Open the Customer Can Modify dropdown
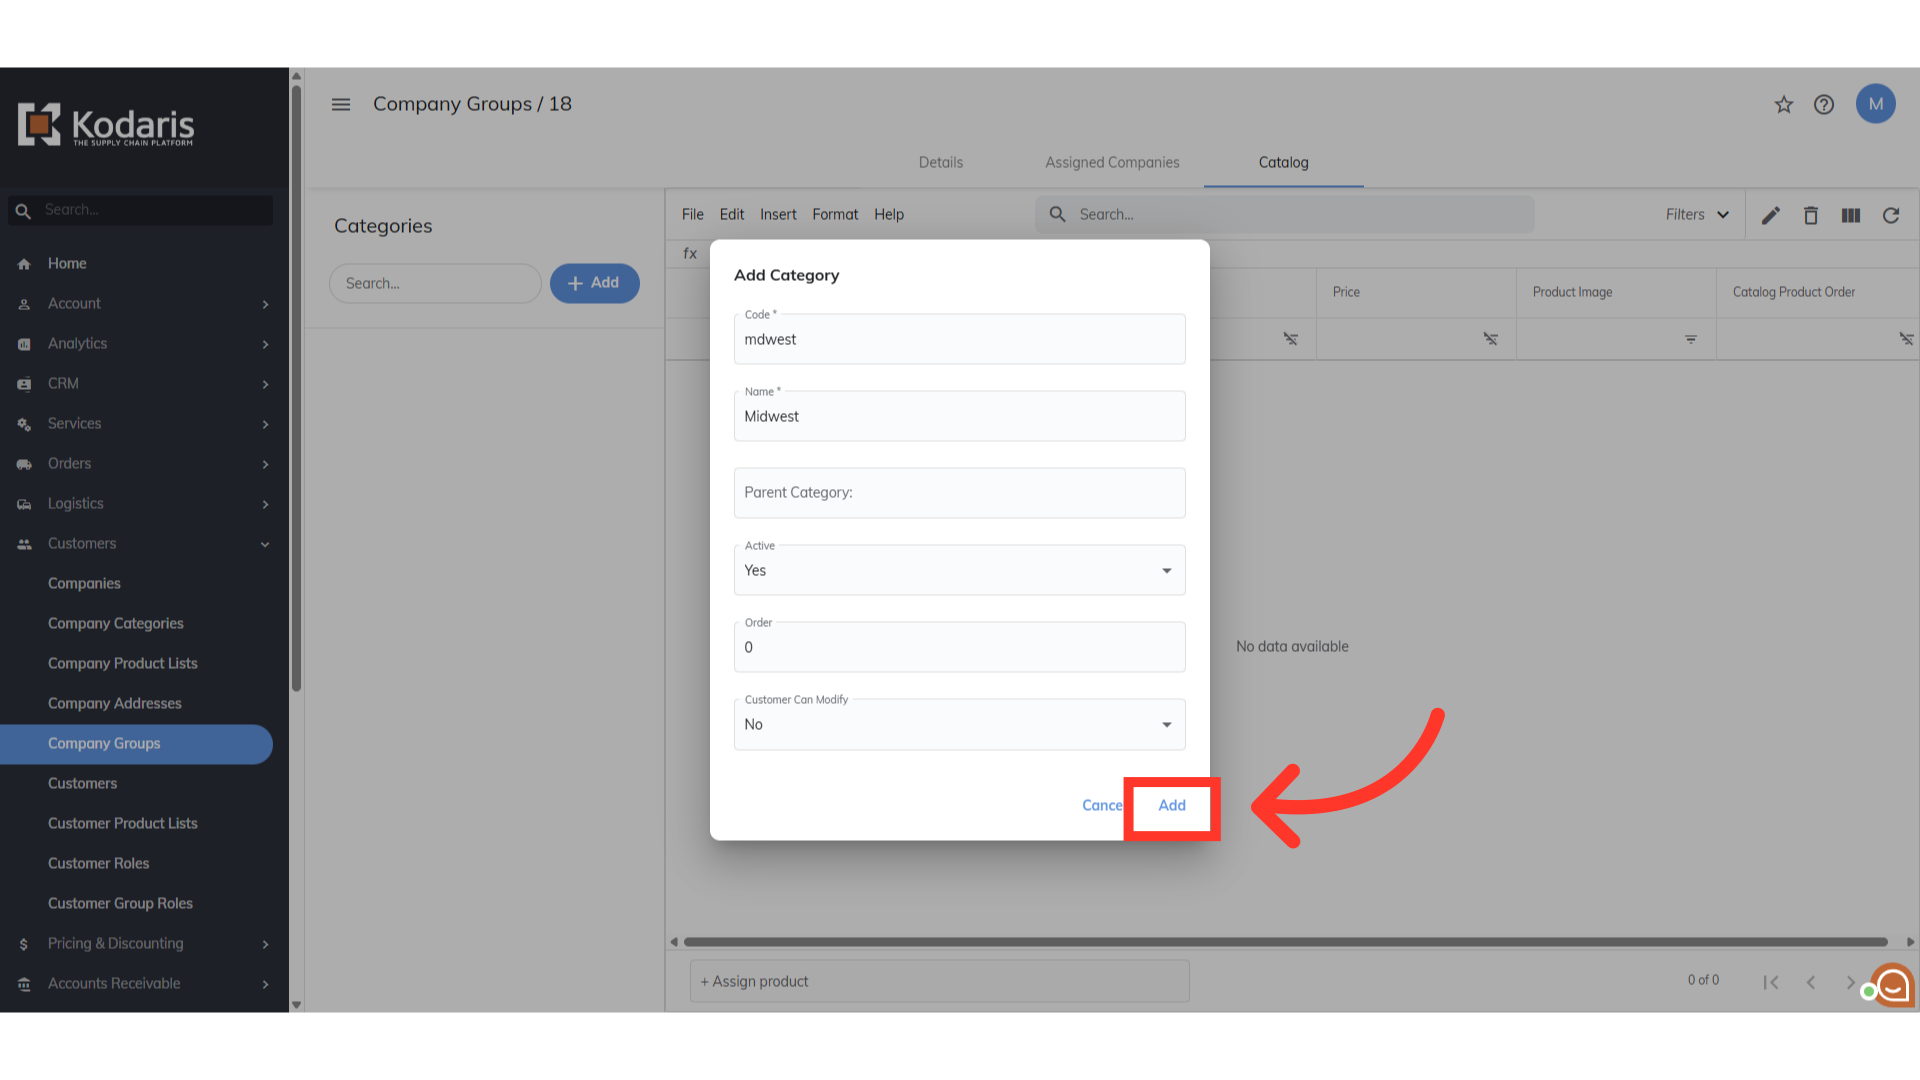 [x=959, y=724]
